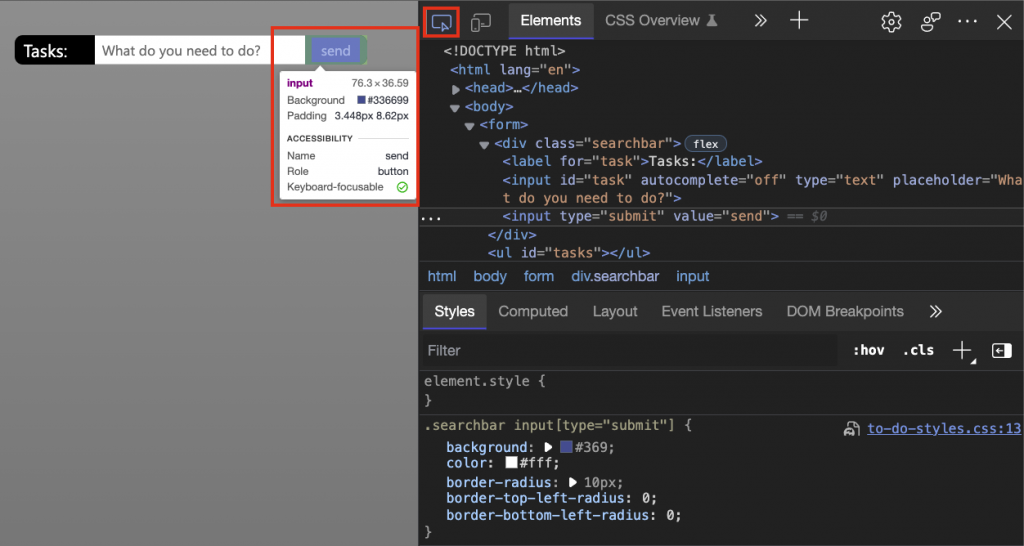
Task: Open the to-do-styles.css:13 source link
Action: click(944, 428)
